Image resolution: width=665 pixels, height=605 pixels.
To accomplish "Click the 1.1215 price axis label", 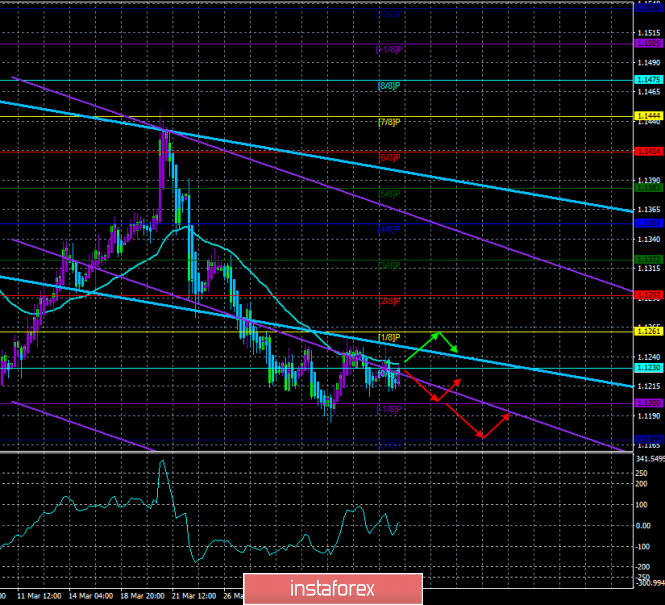I will click(x=649, y=387).
